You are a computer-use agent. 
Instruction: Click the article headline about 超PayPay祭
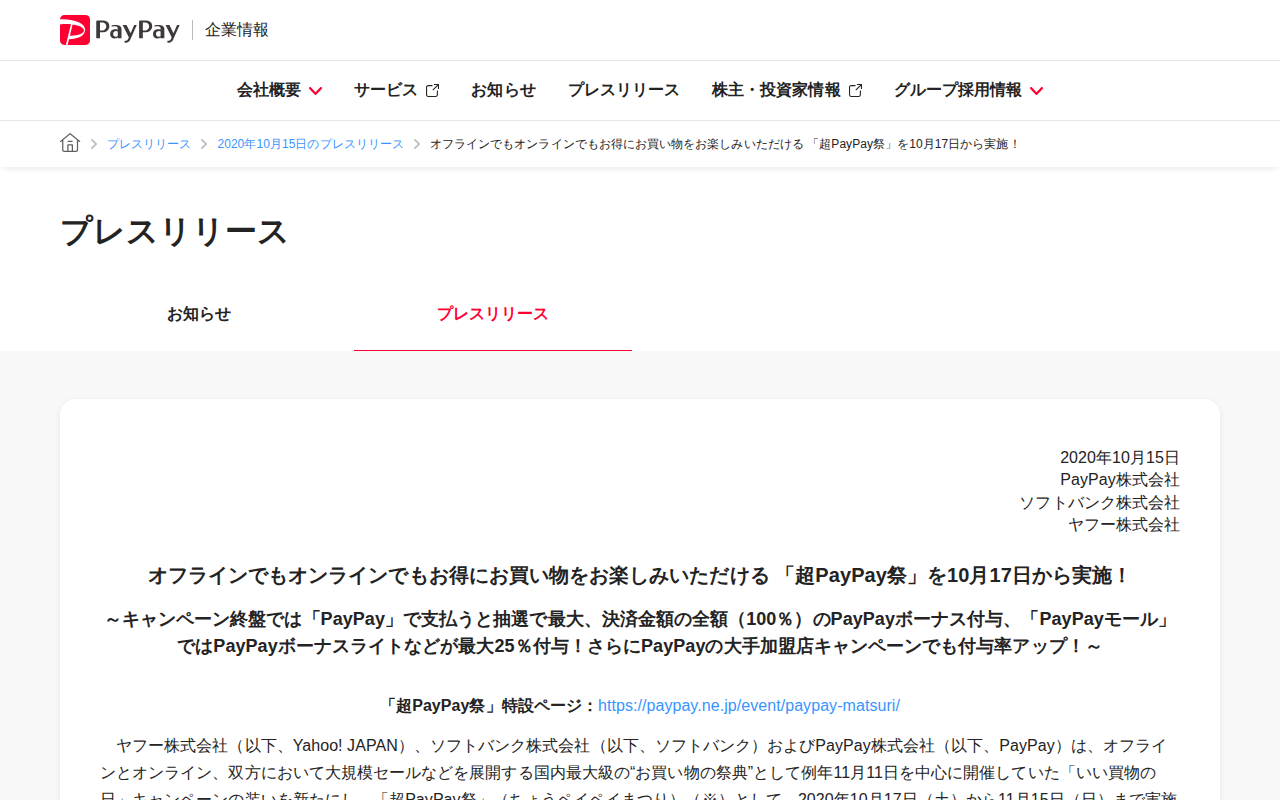tap(640, 576)
